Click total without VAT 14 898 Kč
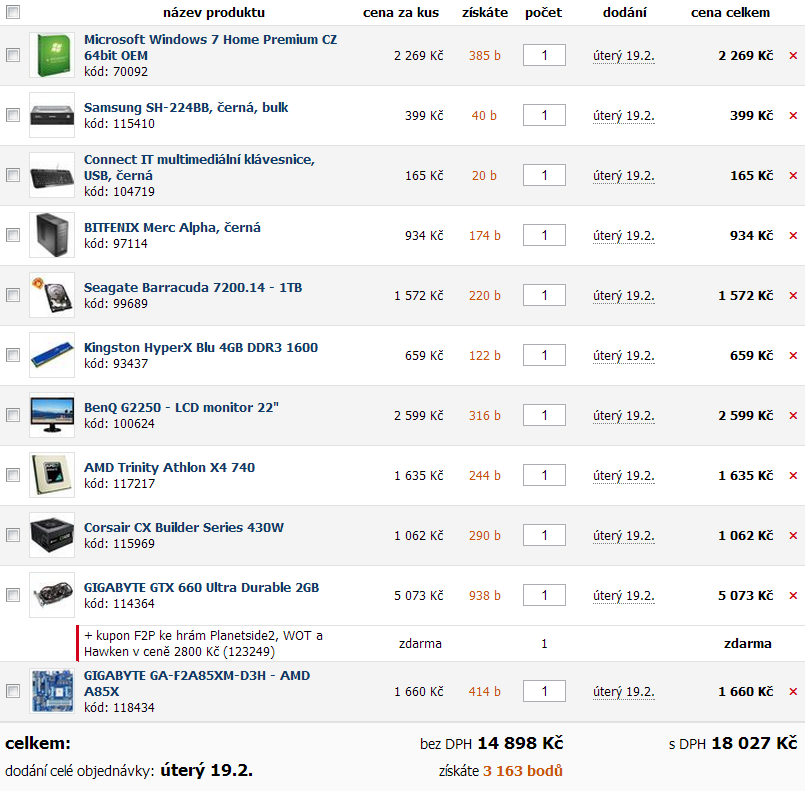The width and height of the screenshot is (810, 791). [x=520, y=743]
